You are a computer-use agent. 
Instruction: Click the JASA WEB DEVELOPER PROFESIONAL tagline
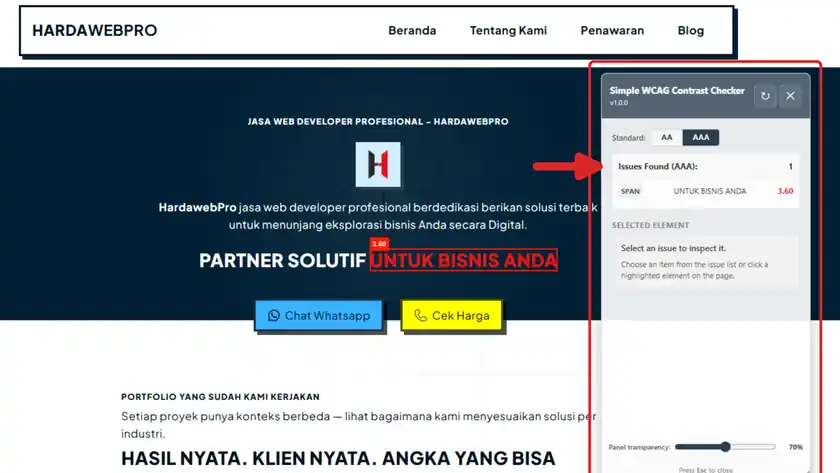[x=378, y=122]
